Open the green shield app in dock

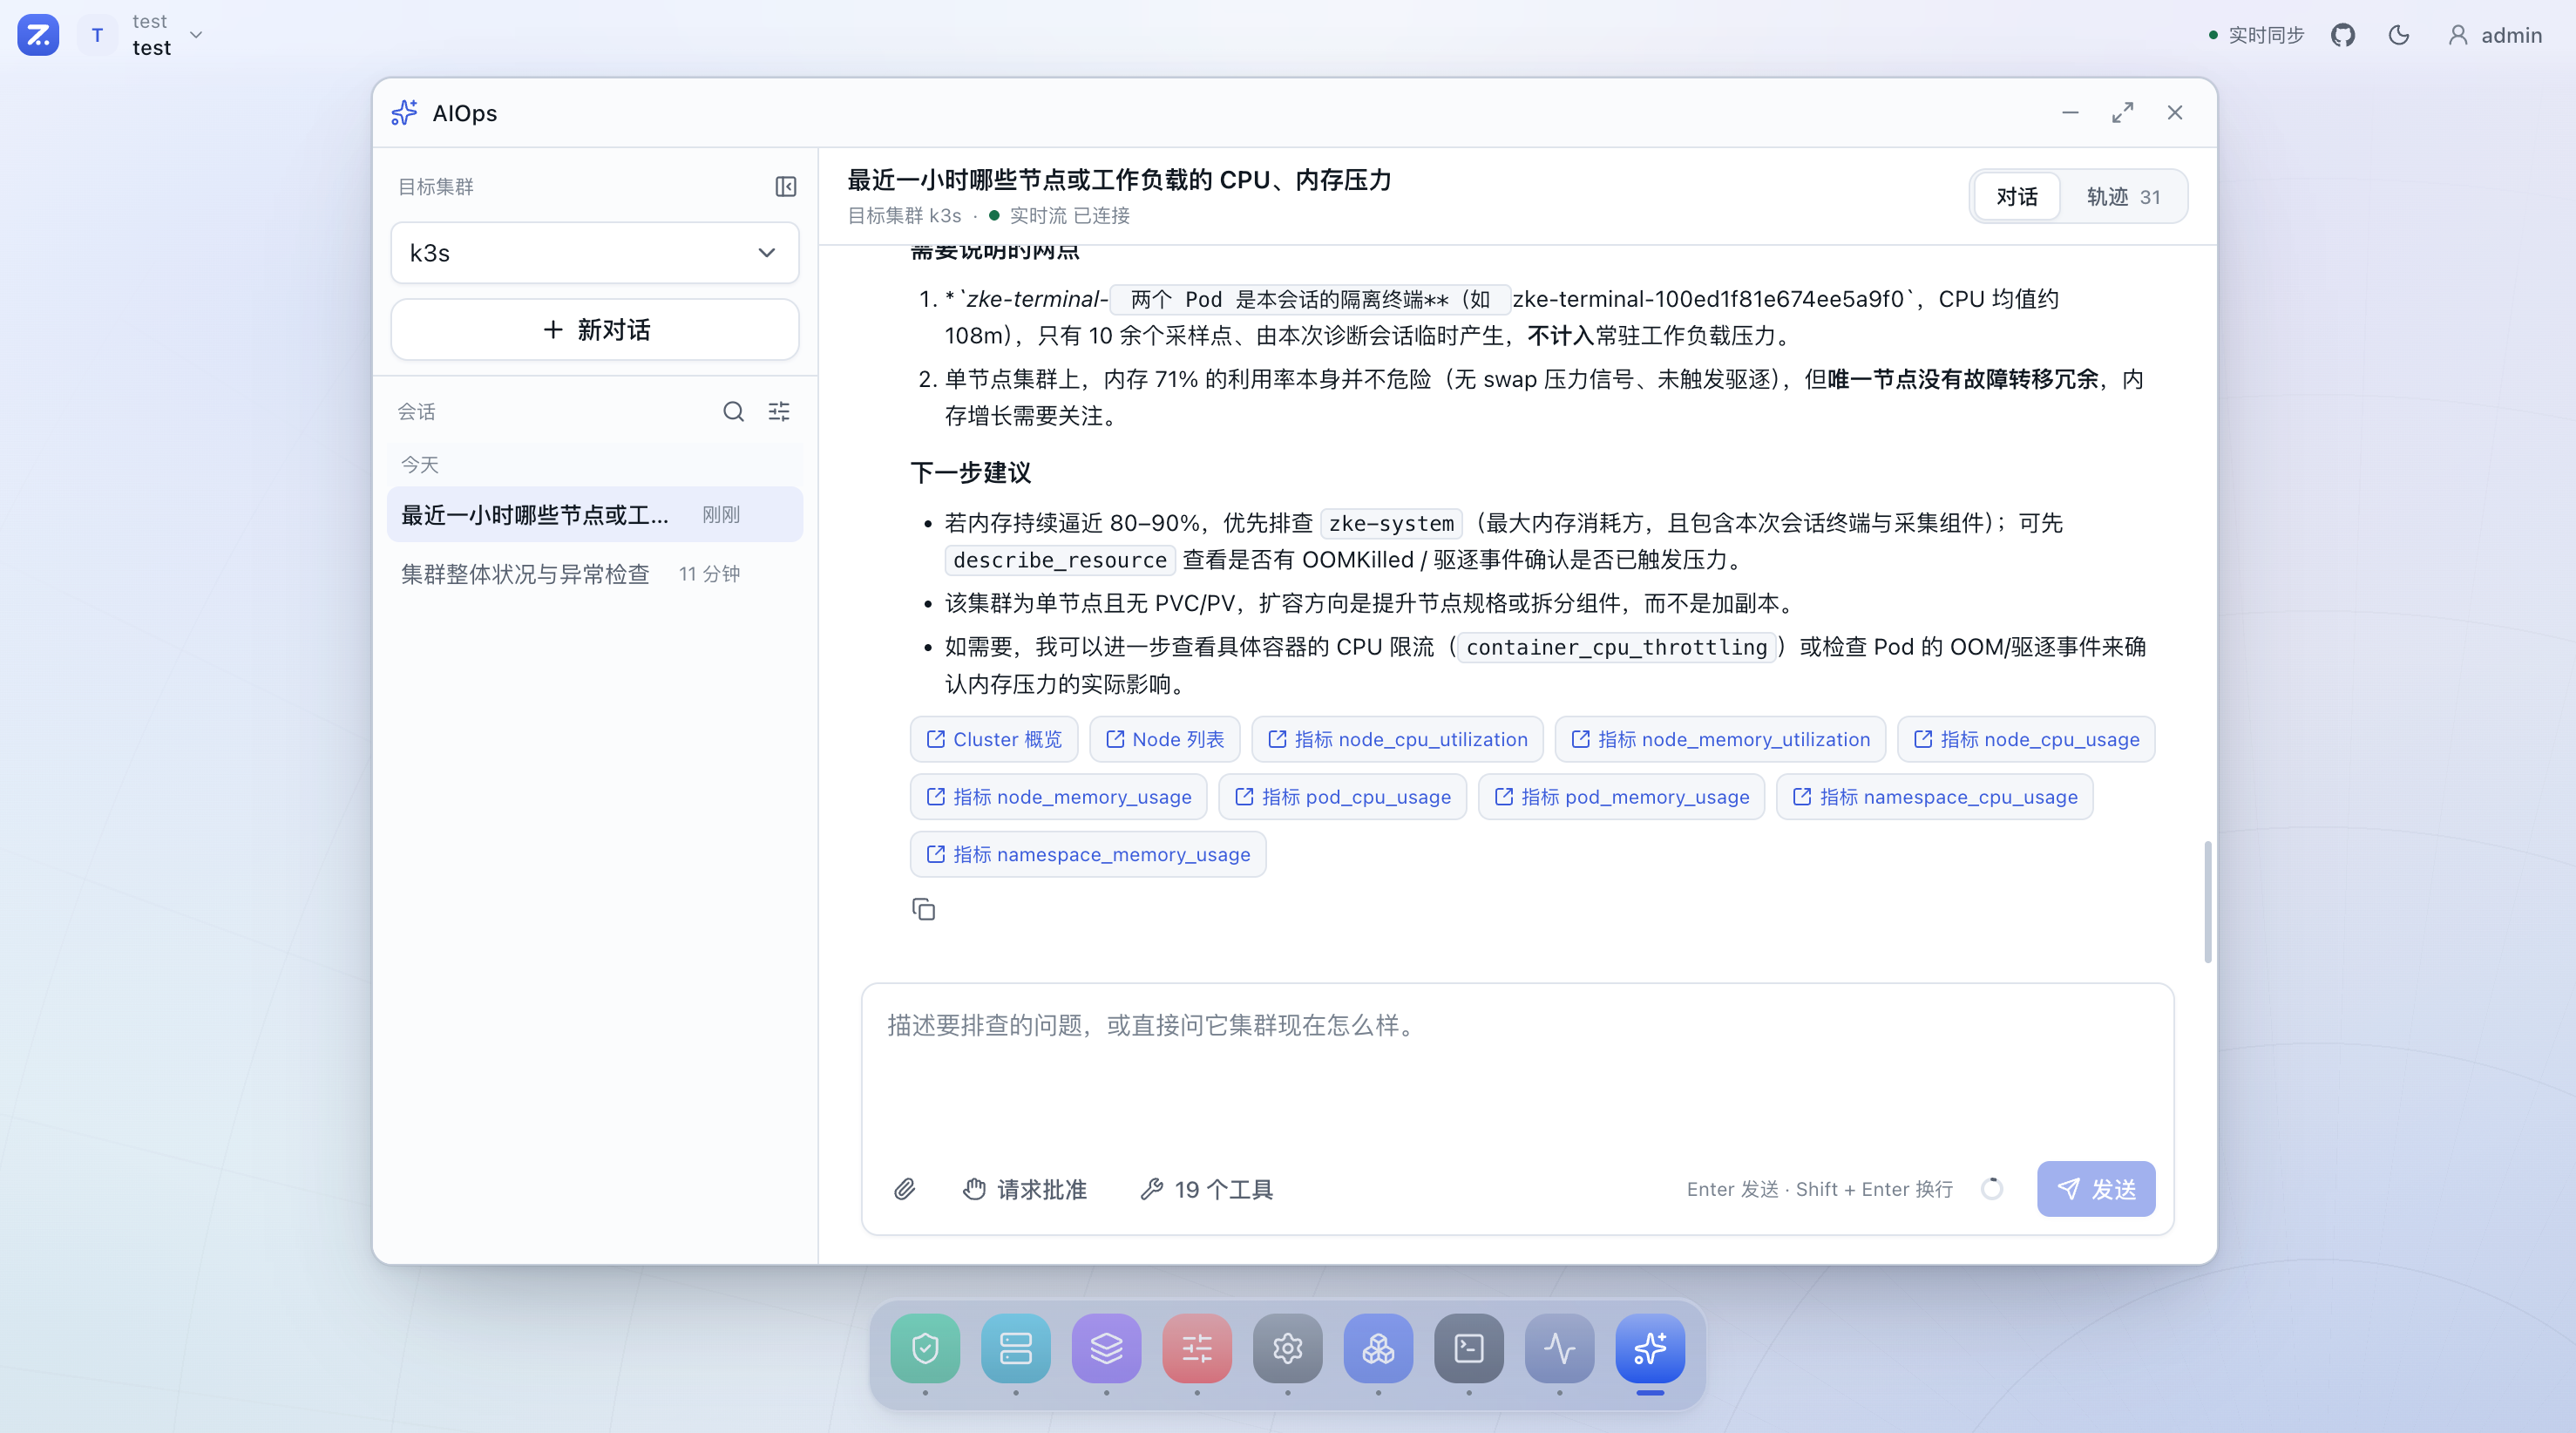point(925,1348)
